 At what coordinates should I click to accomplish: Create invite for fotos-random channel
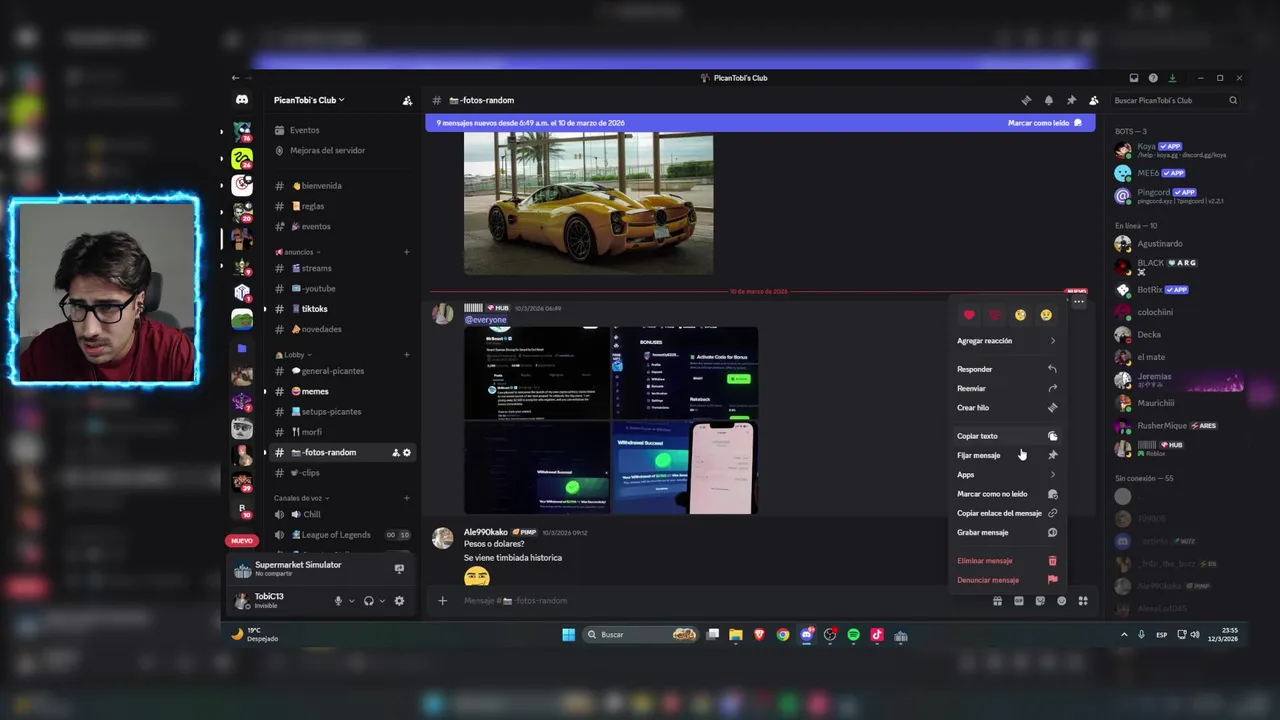tap(396, 453)
